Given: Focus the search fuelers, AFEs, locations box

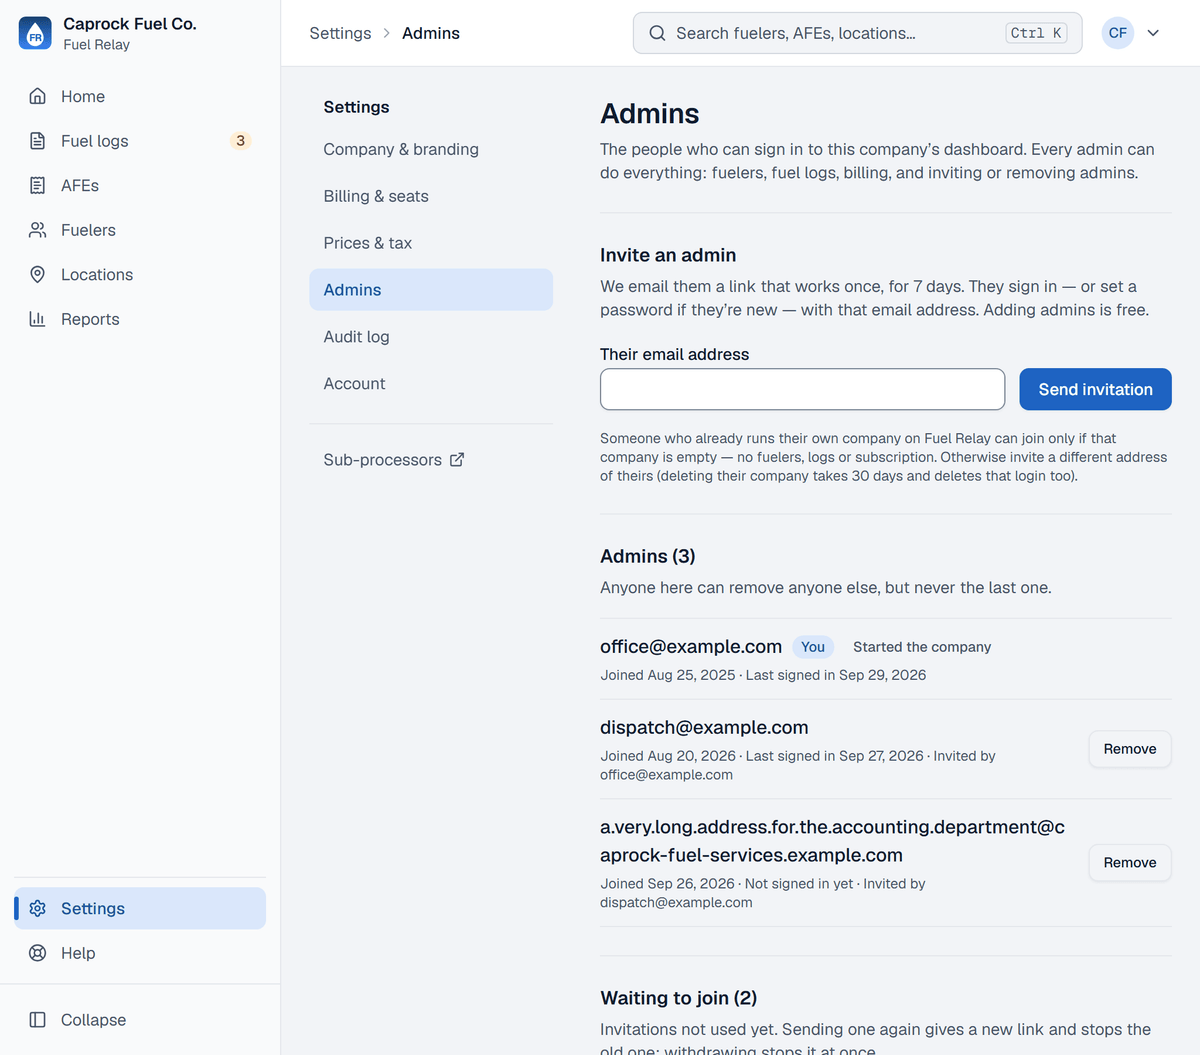Looking at the screenshot, I should click(857, 33).
